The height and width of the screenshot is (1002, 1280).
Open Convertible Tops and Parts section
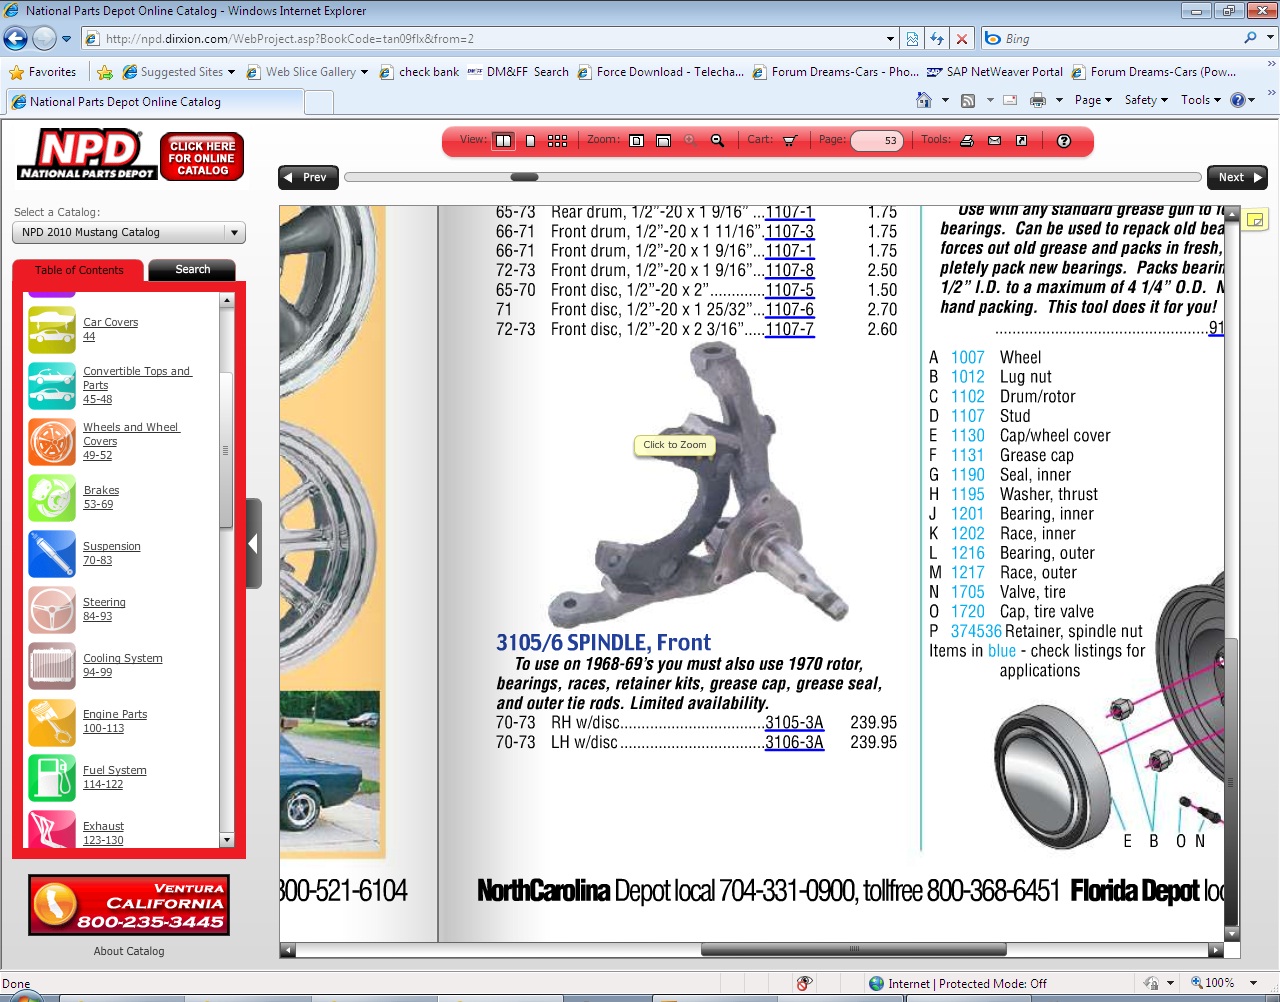[136, 378]
